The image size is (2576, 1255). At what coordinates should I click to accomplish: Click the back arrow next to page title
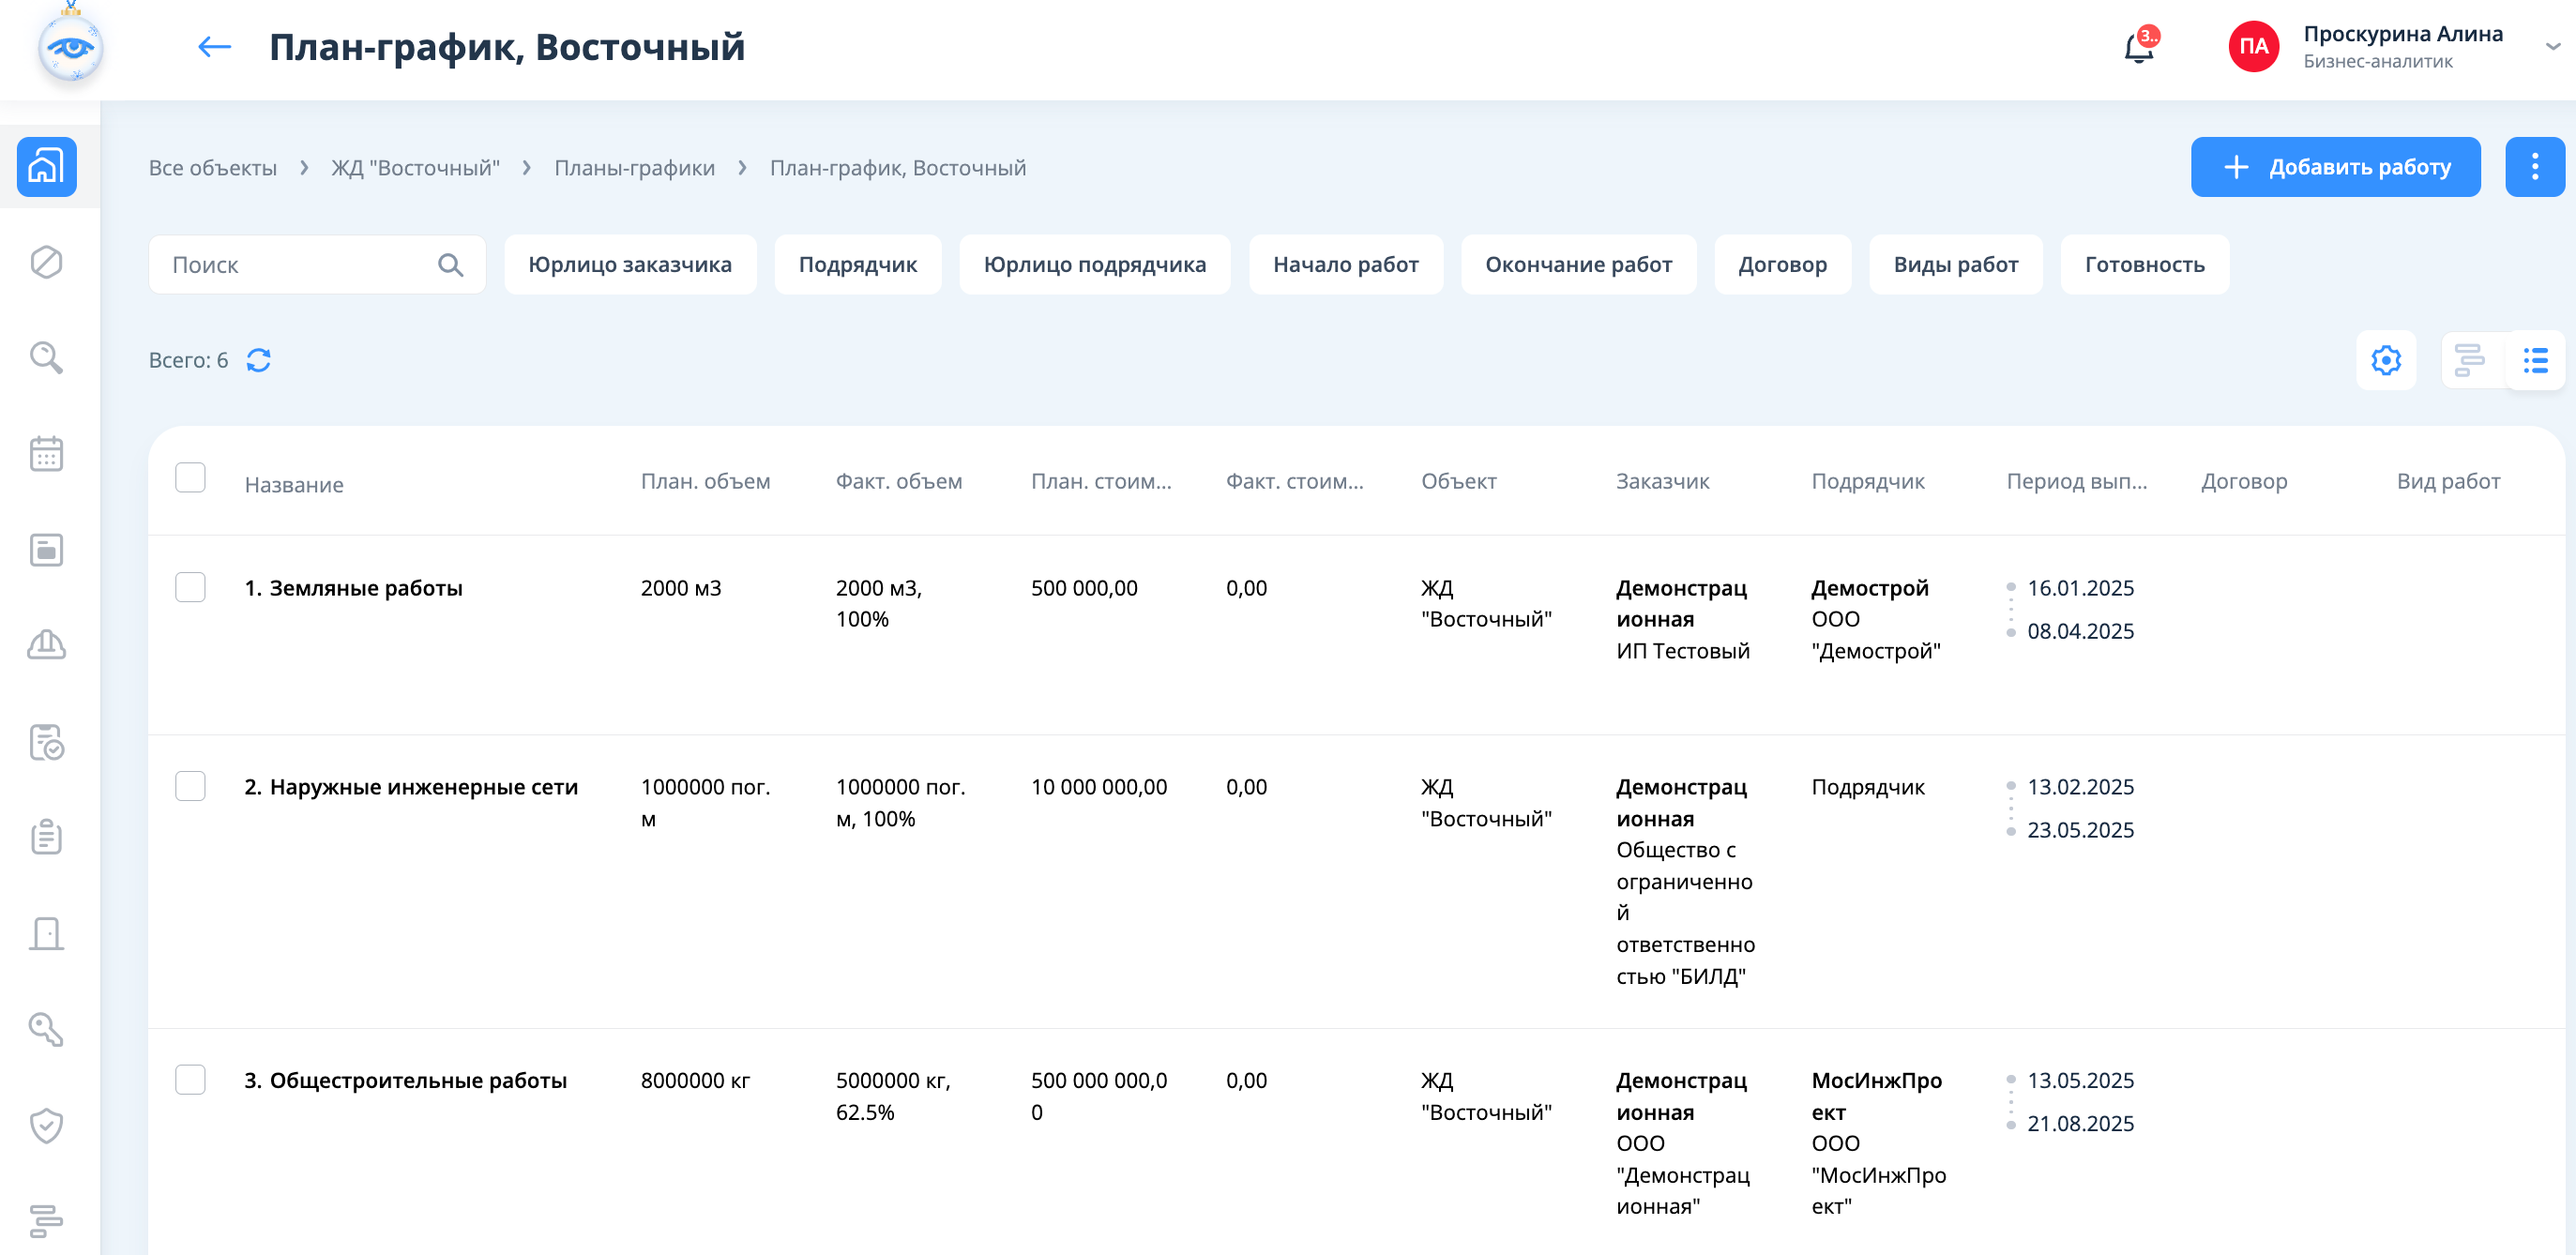coord(214,47)
